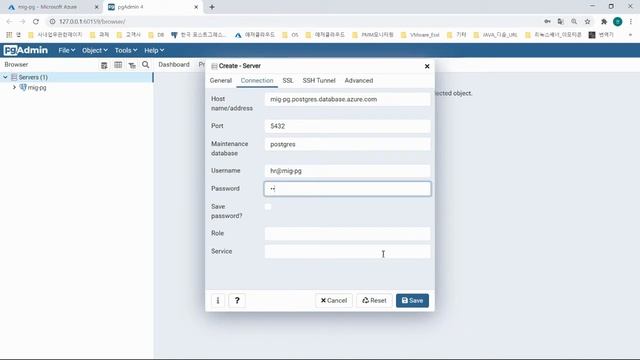Viewport: 640px width, 360px height.
Task: Click the zoom magnifier icon in address bar
Action: [574, 22]
